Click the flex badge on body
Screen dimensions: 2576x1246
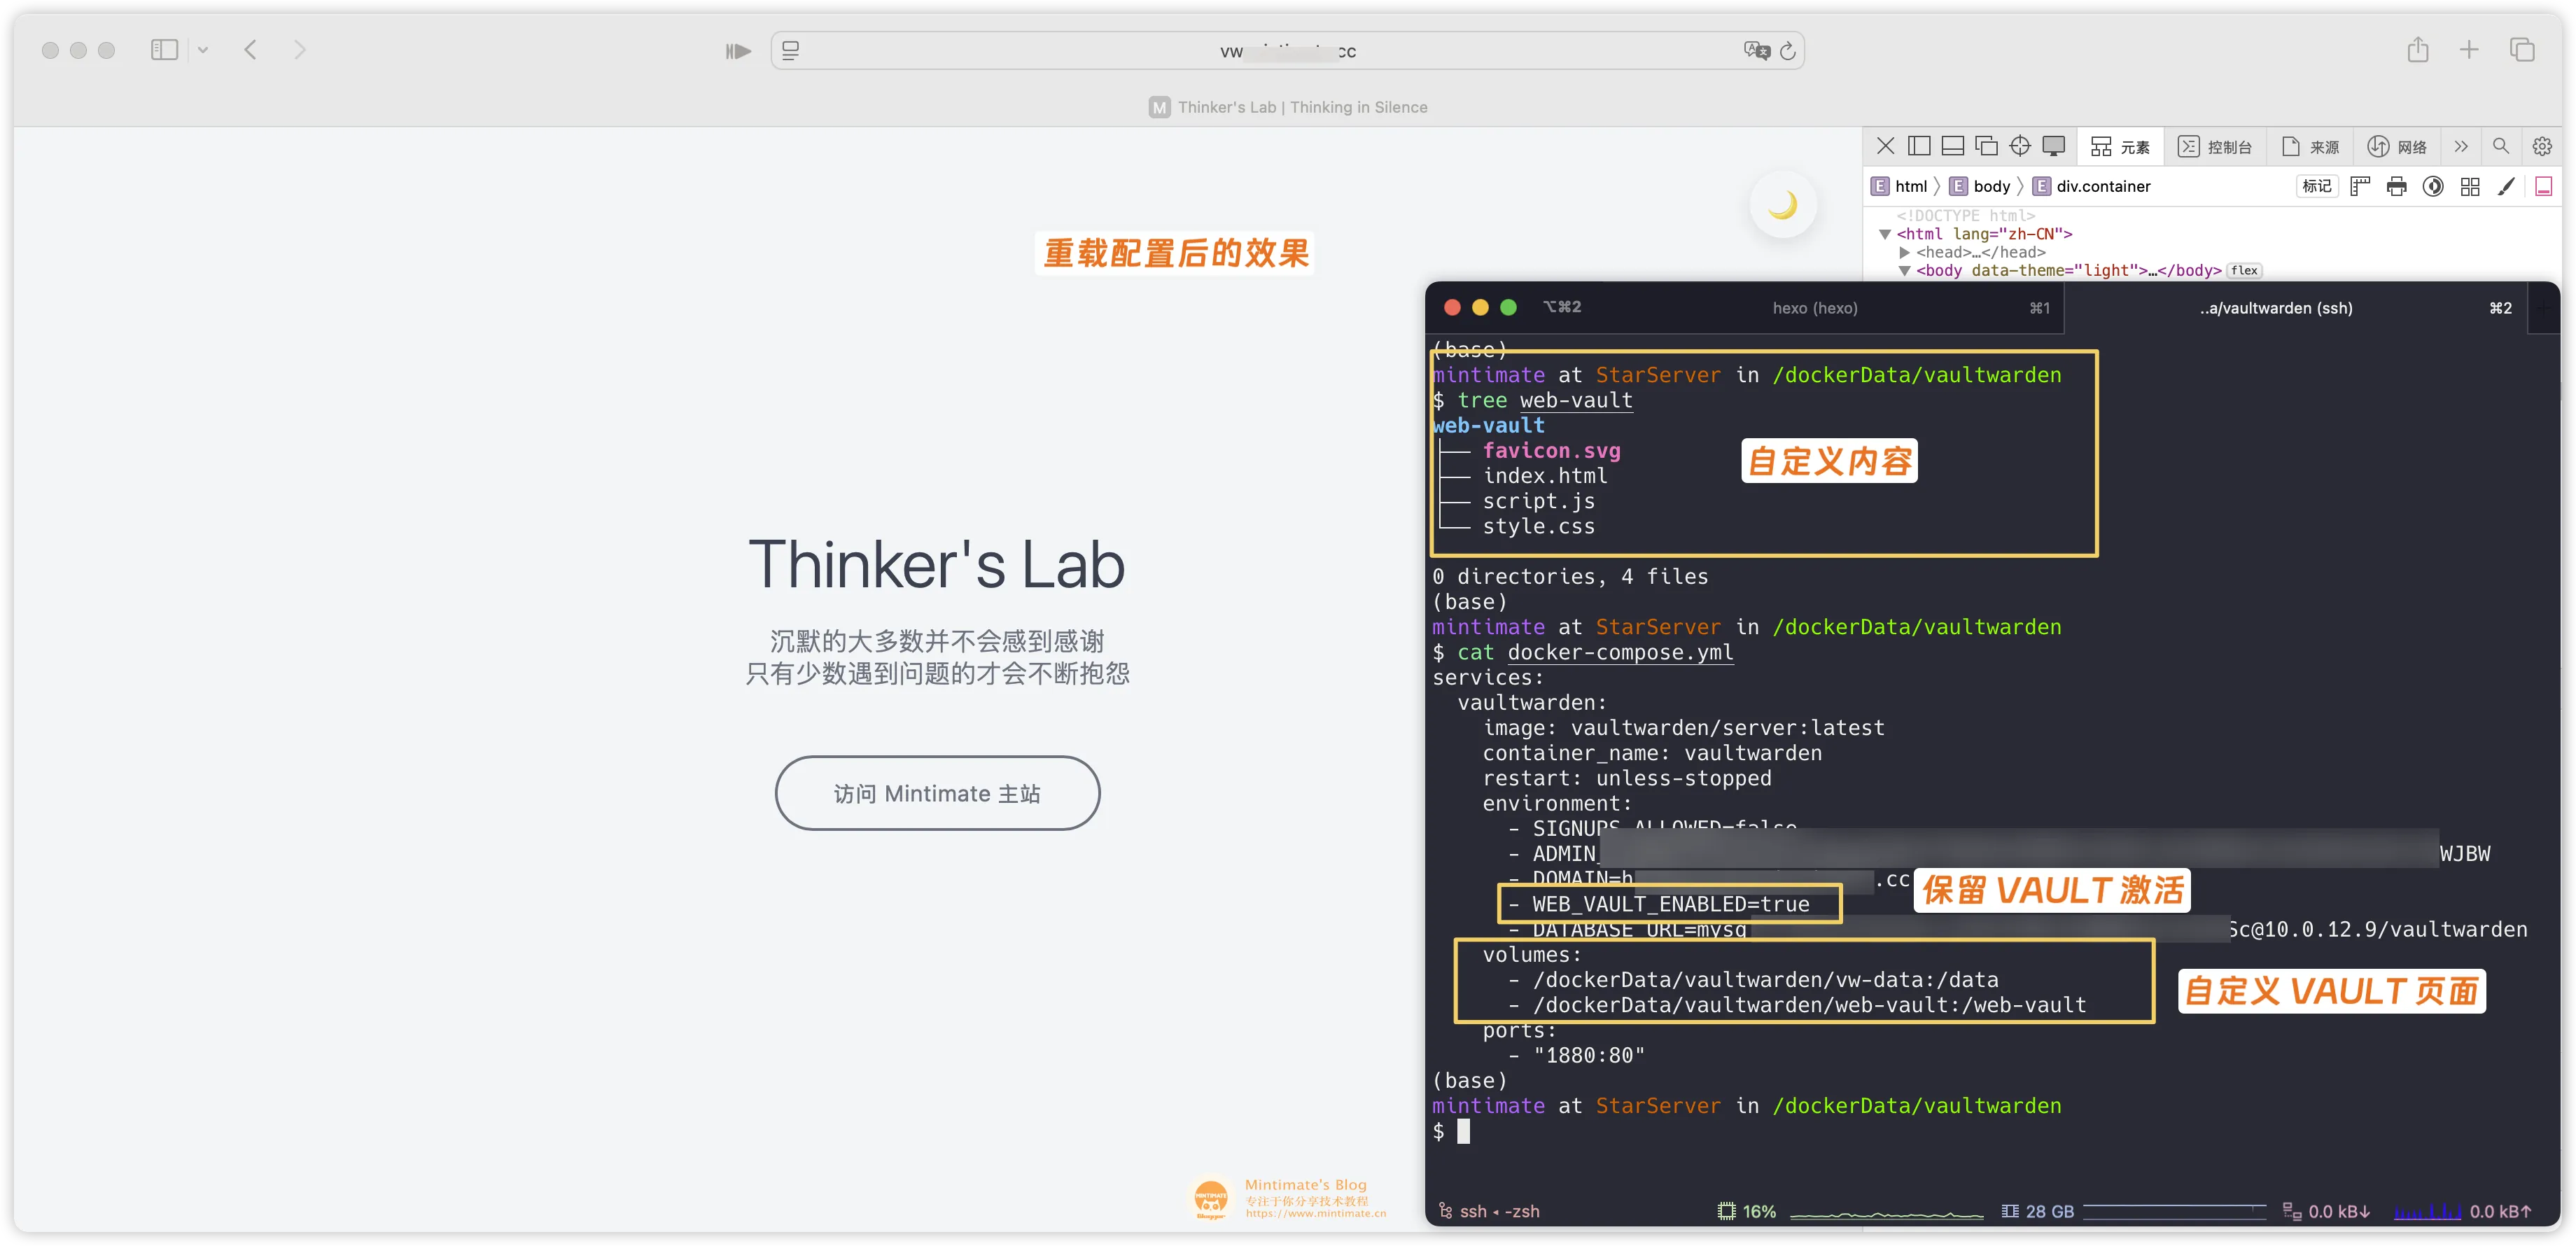2244,271
